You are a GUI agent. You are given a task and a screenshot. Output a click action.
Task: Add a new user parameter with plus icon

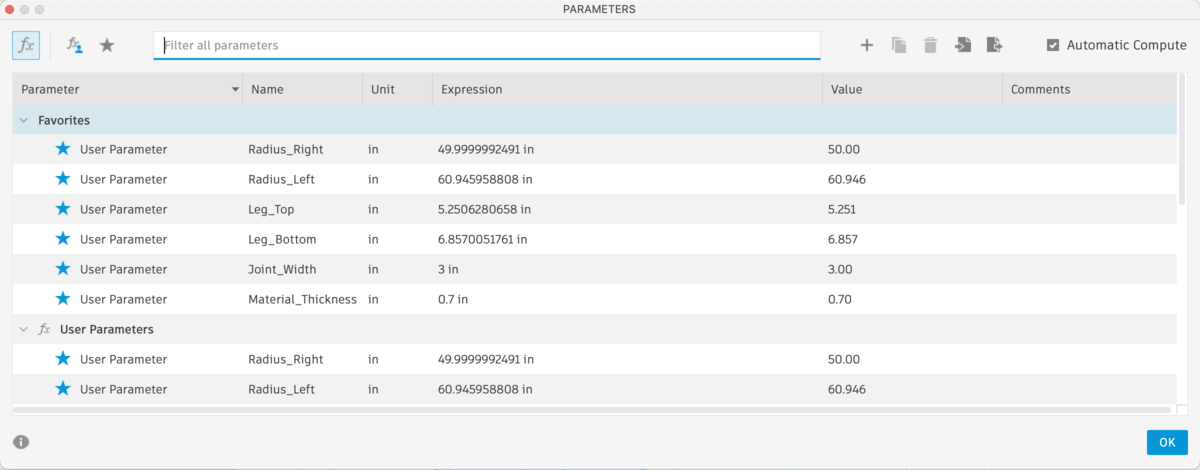[x=867, y=45]
